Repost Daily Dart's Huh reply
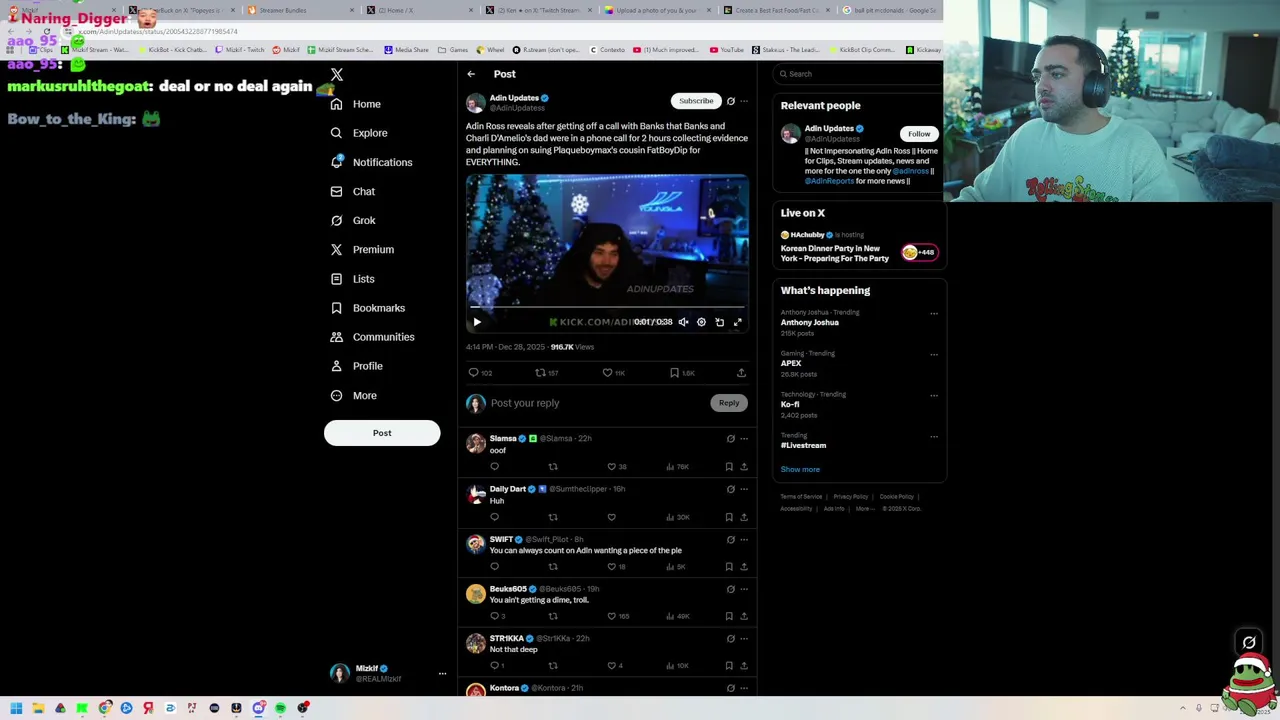This screenshot has width=1280, height=720. tap(553, 517)
